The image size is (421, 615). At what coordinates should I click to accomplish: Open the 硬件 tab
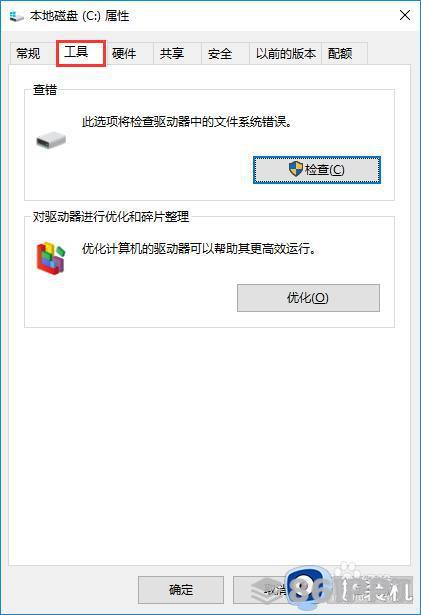124,53
